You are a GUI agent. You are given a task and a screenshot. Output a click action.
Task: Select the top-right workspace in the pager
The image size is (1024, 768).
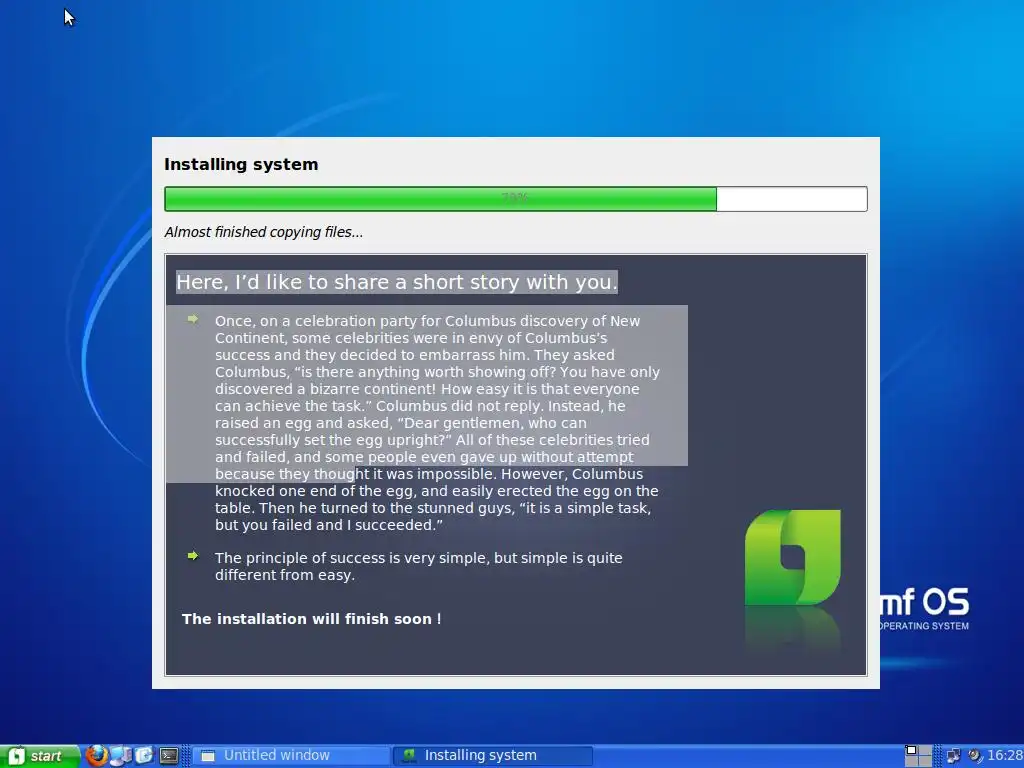[925, 750]
